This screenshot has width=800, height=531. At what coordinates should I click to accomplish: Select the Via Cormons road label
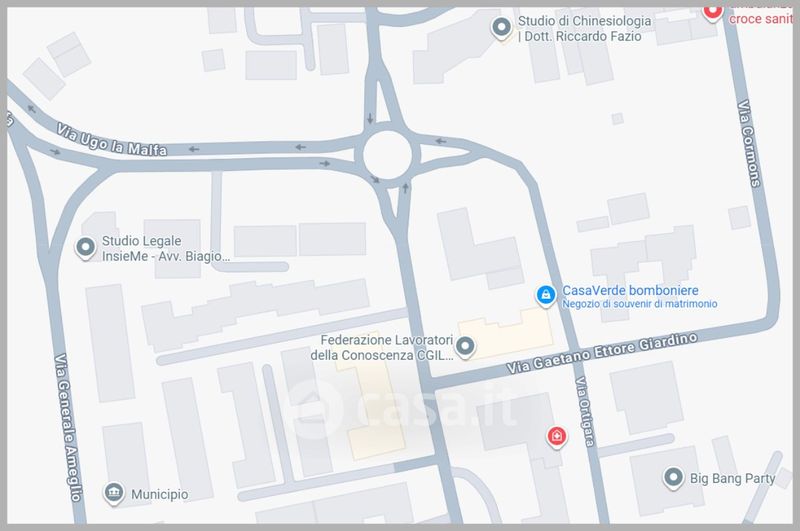click(x=749, y=144)
